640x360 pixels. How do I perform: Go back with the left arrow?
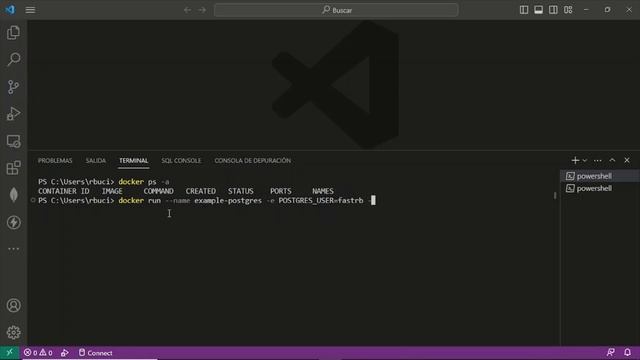tap(187, 10)
